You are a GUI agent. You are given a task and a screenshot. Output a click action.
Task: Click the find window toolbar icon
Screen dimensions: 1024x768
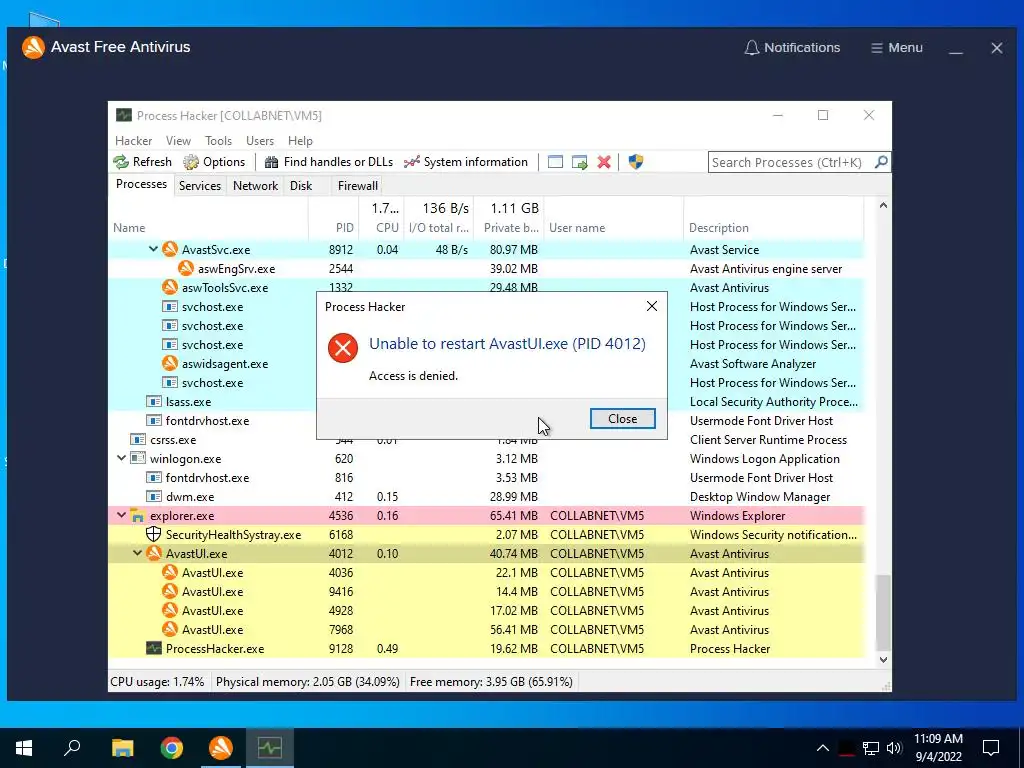click(555, 162)
